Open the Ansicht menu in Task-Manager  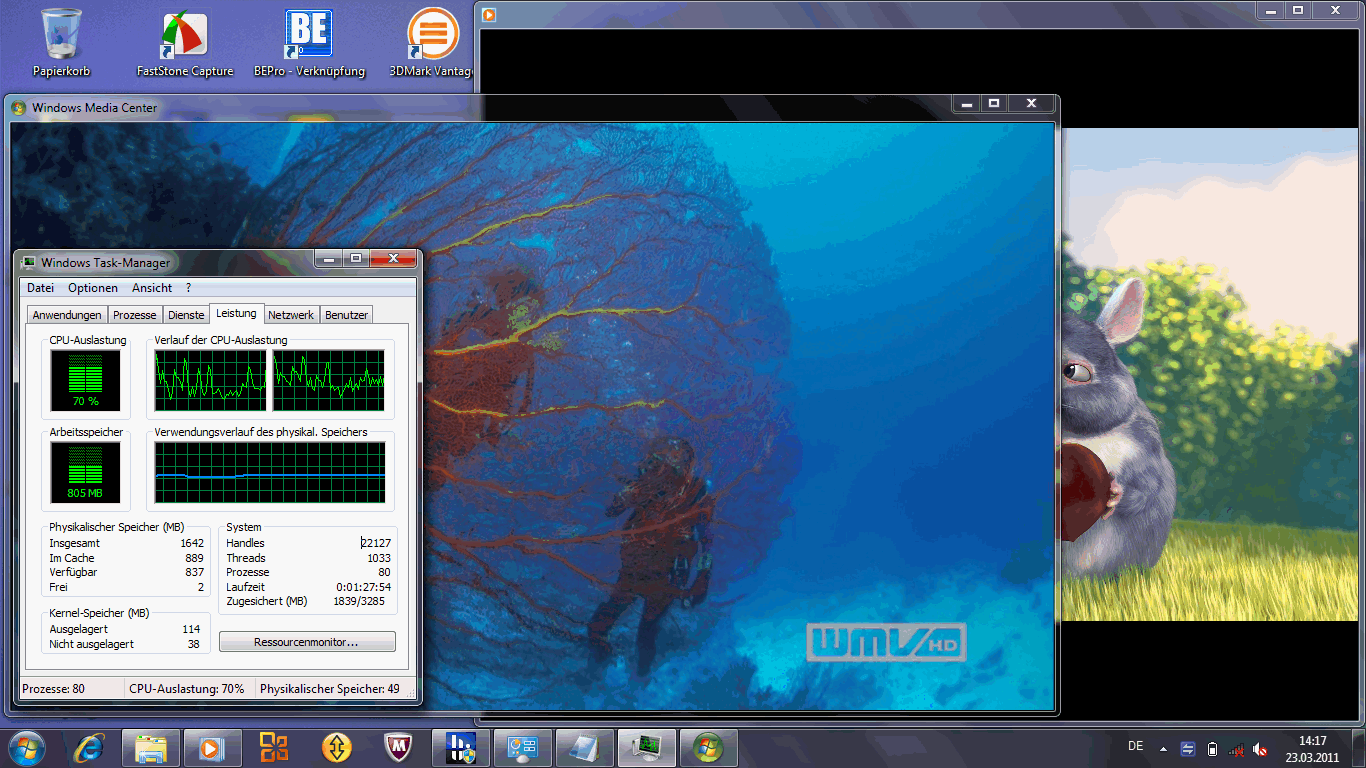(152, 288)
